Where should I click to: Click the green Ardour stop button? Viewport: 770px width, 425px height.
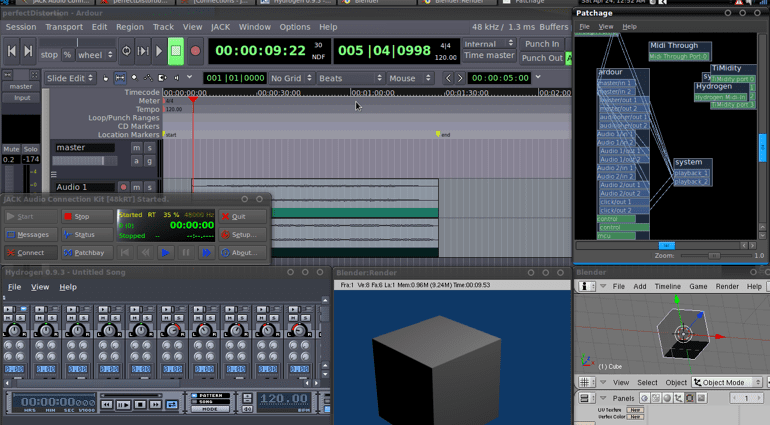pos(176,51)
